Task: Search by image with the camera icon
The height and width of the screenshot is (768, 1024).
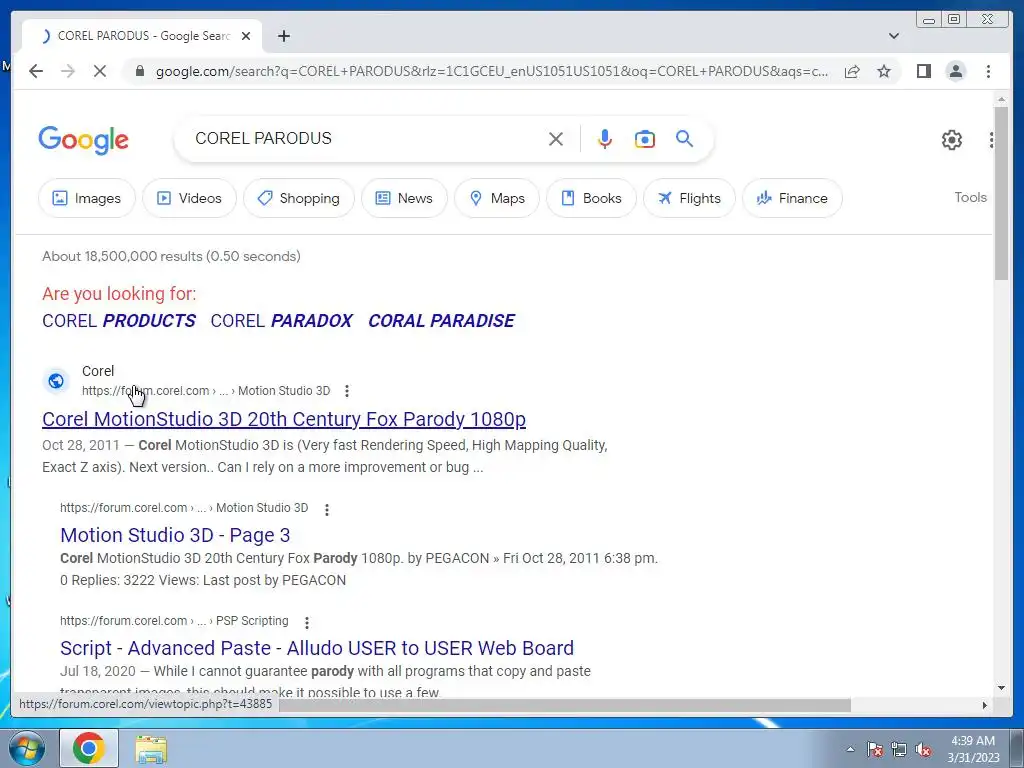Action: pos(645,139)
